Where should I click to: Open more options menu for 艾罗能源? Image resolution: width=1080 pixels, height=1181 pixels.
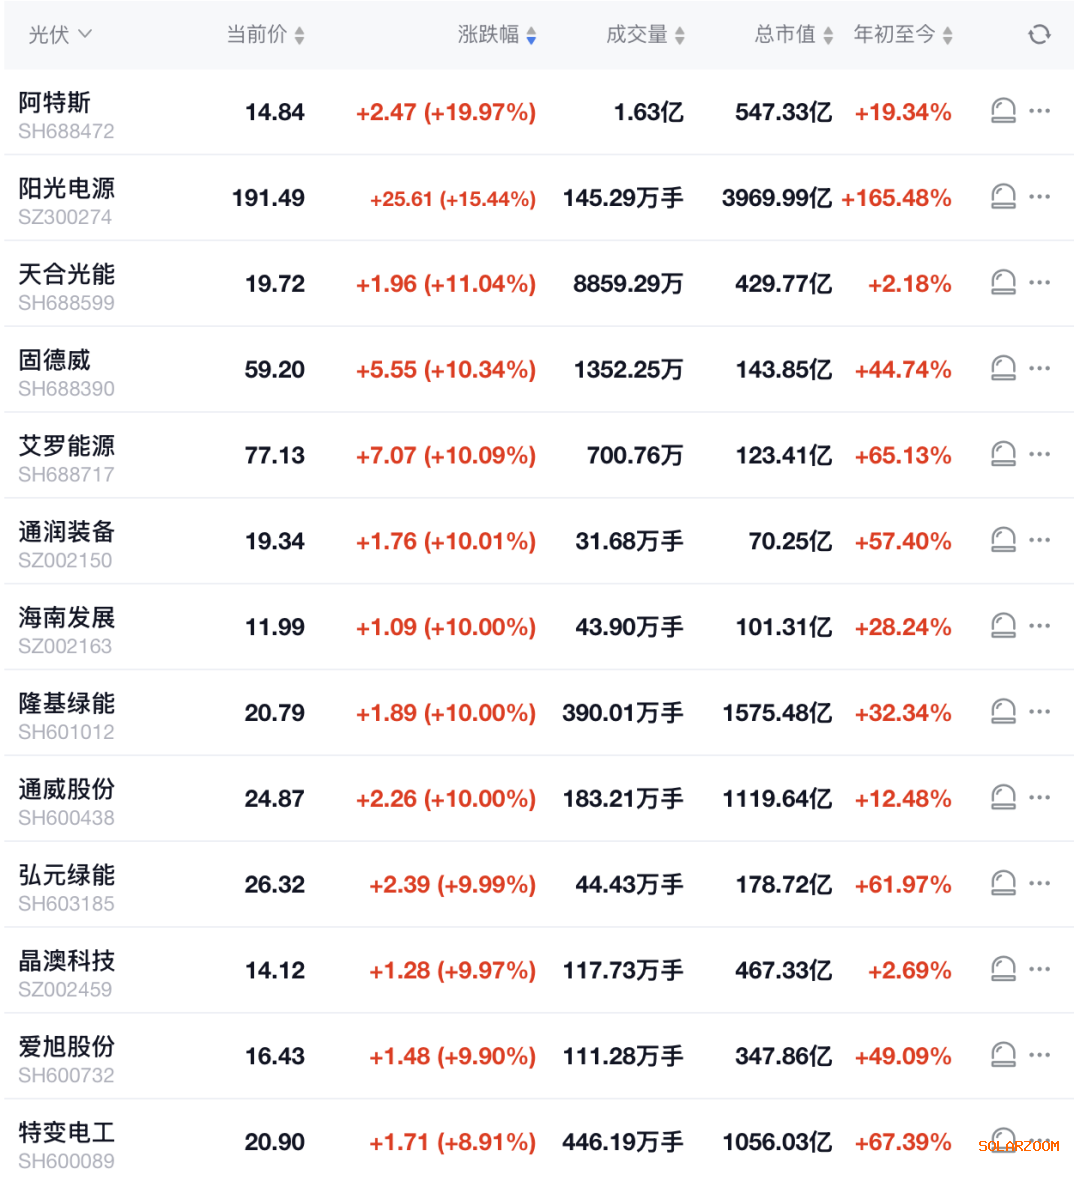pos(1040,454)
